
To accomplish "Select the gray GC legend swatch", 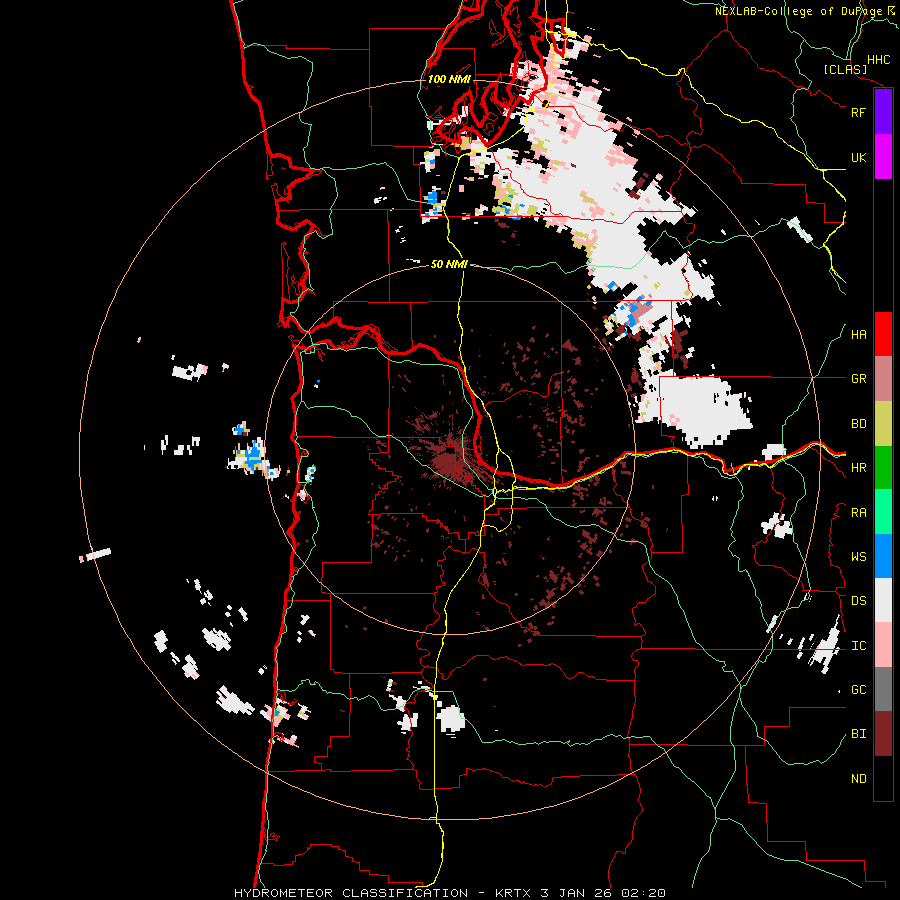I will [883, 689].
